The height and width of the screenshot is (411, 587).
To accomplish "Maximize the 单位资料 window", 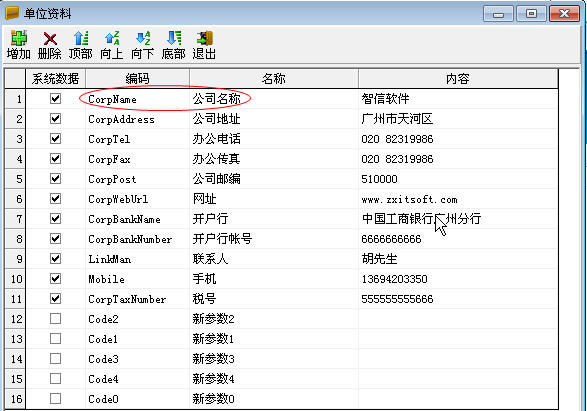I will click(x=531, y=14).
